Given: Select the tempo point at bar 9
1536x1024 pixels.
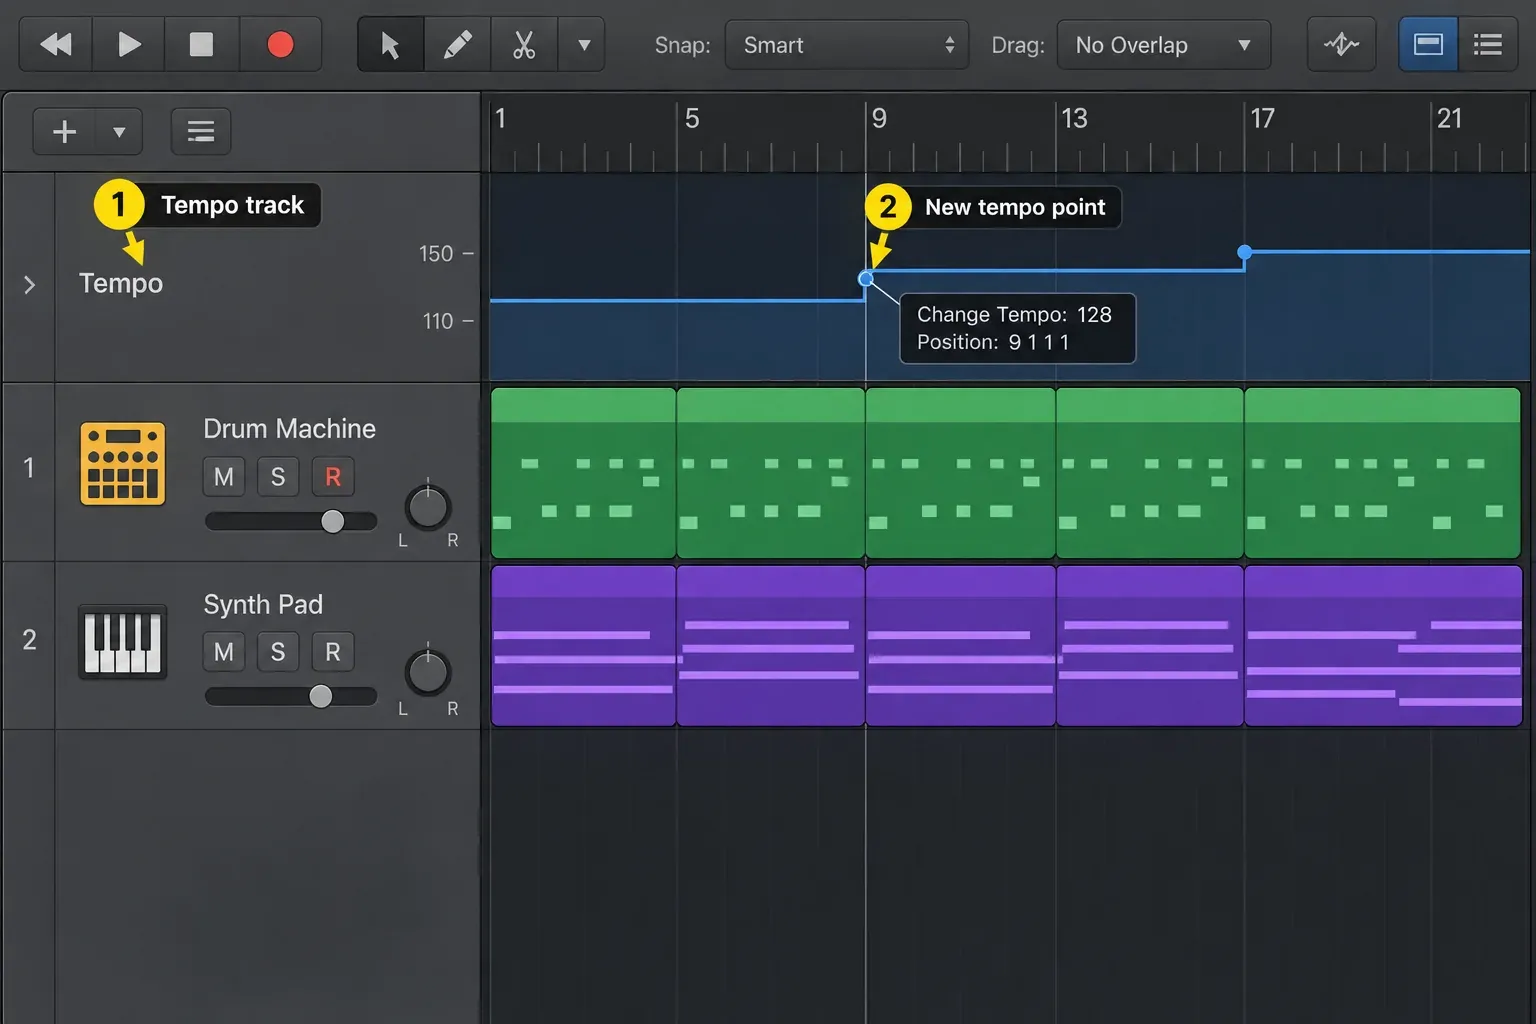Looking at the screenshot, I should (866, 279).
